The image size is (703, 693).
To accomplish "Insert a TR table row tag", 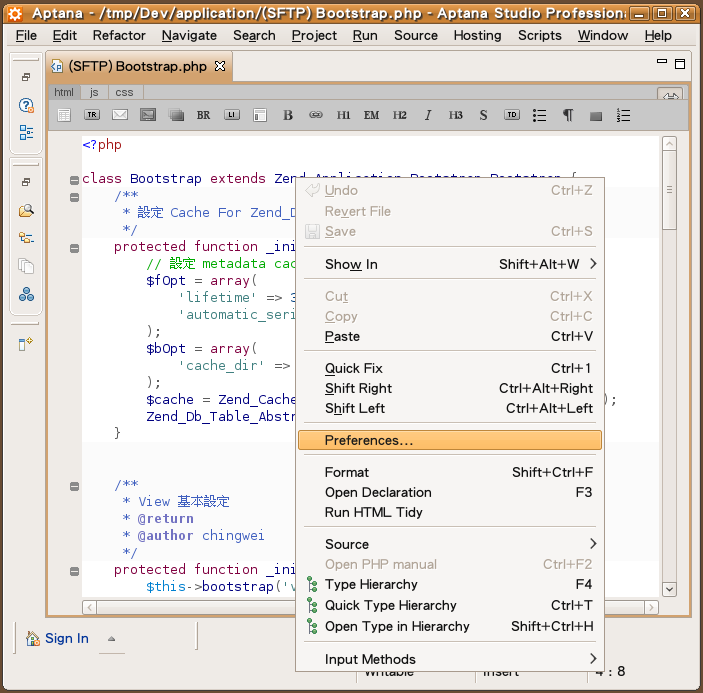I will tap(92, 115).
